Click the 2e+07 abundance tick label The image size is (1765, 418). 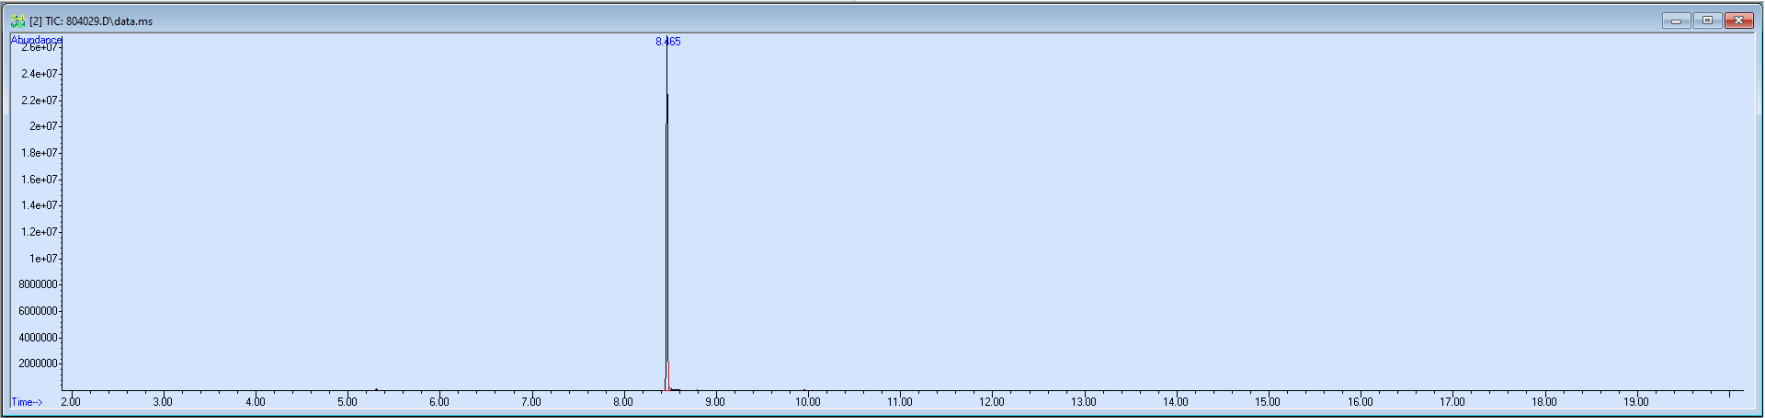(44, 126)
